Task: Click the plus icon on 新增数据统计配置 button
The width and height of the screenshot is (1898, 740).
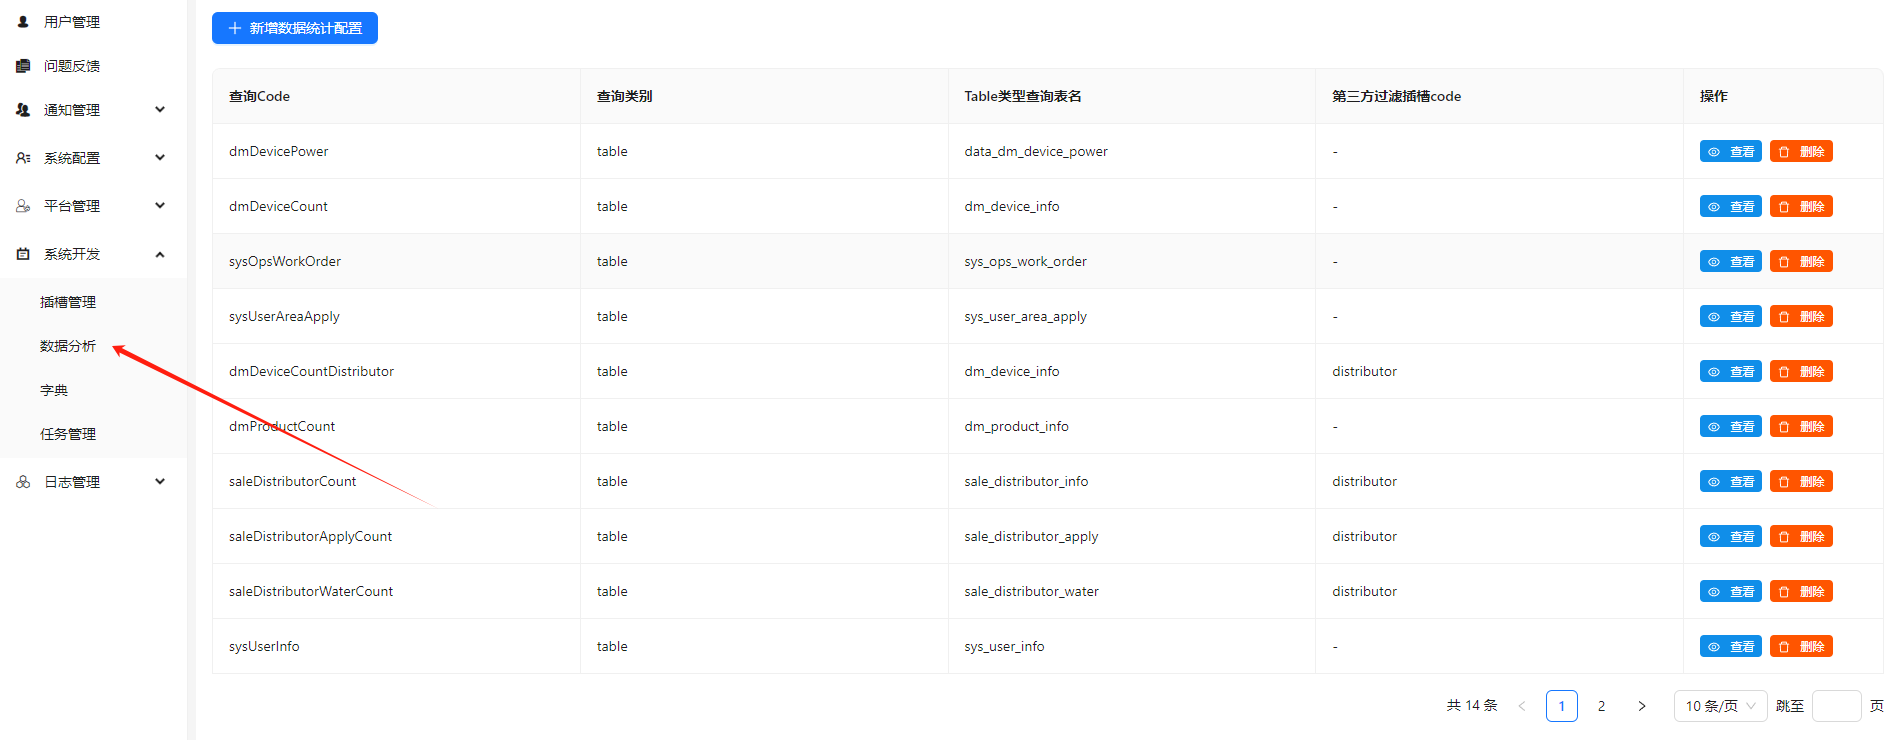Action: 235,28
